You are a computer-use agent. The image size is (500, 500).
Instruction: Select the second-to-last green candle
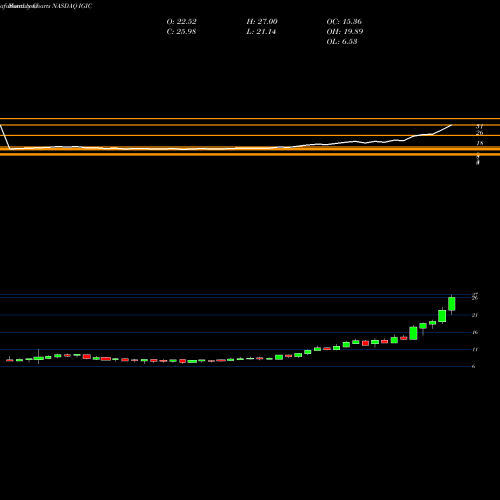click(x=442, y=316)
